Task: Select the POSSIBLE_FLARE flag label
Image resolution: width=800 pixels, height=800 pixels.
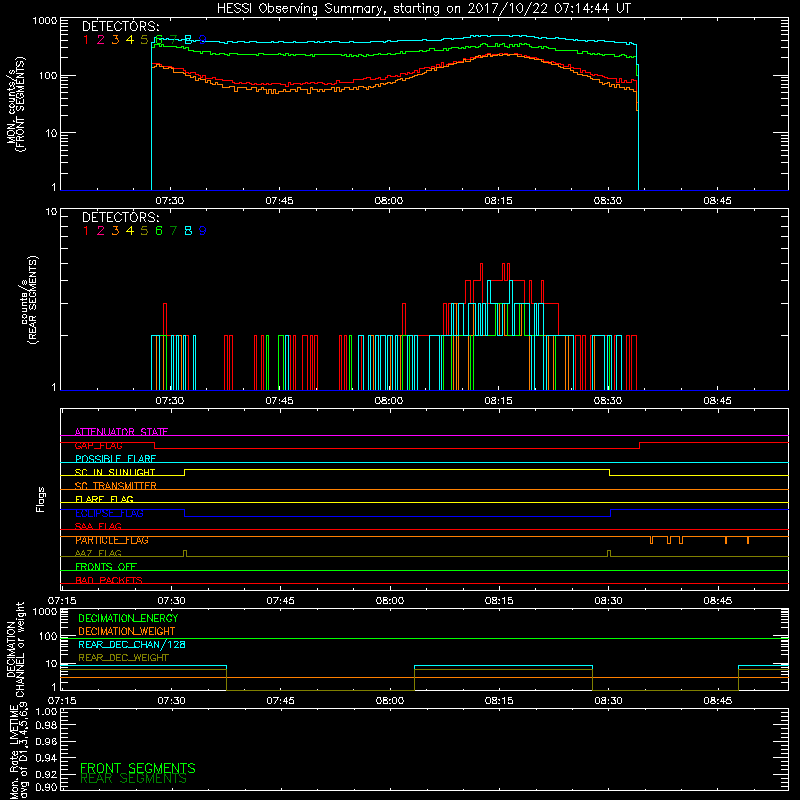Action: click(x=115, y=459)
